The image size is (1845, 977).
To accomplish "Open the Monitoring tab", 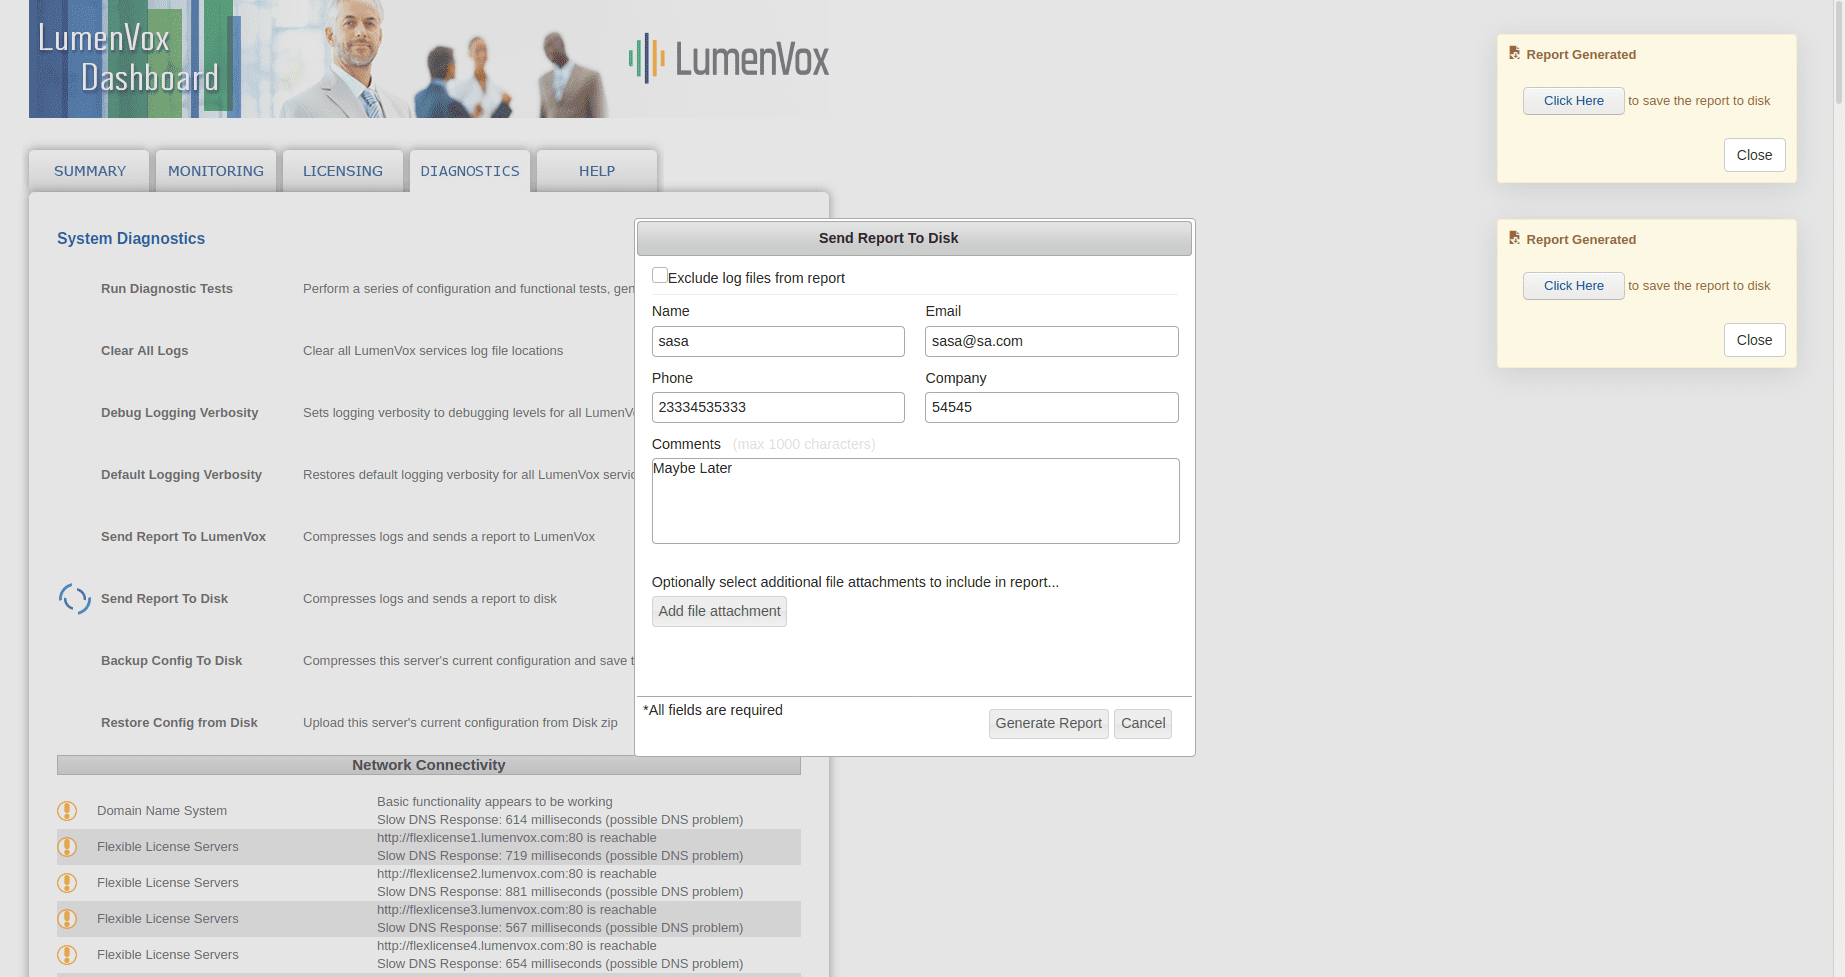I will [x=216, y=171].
